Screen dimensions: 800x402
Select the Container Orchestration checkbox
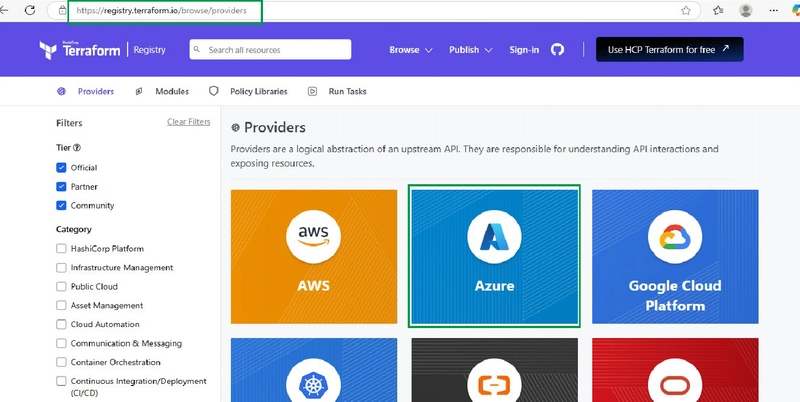click(61, 362)
